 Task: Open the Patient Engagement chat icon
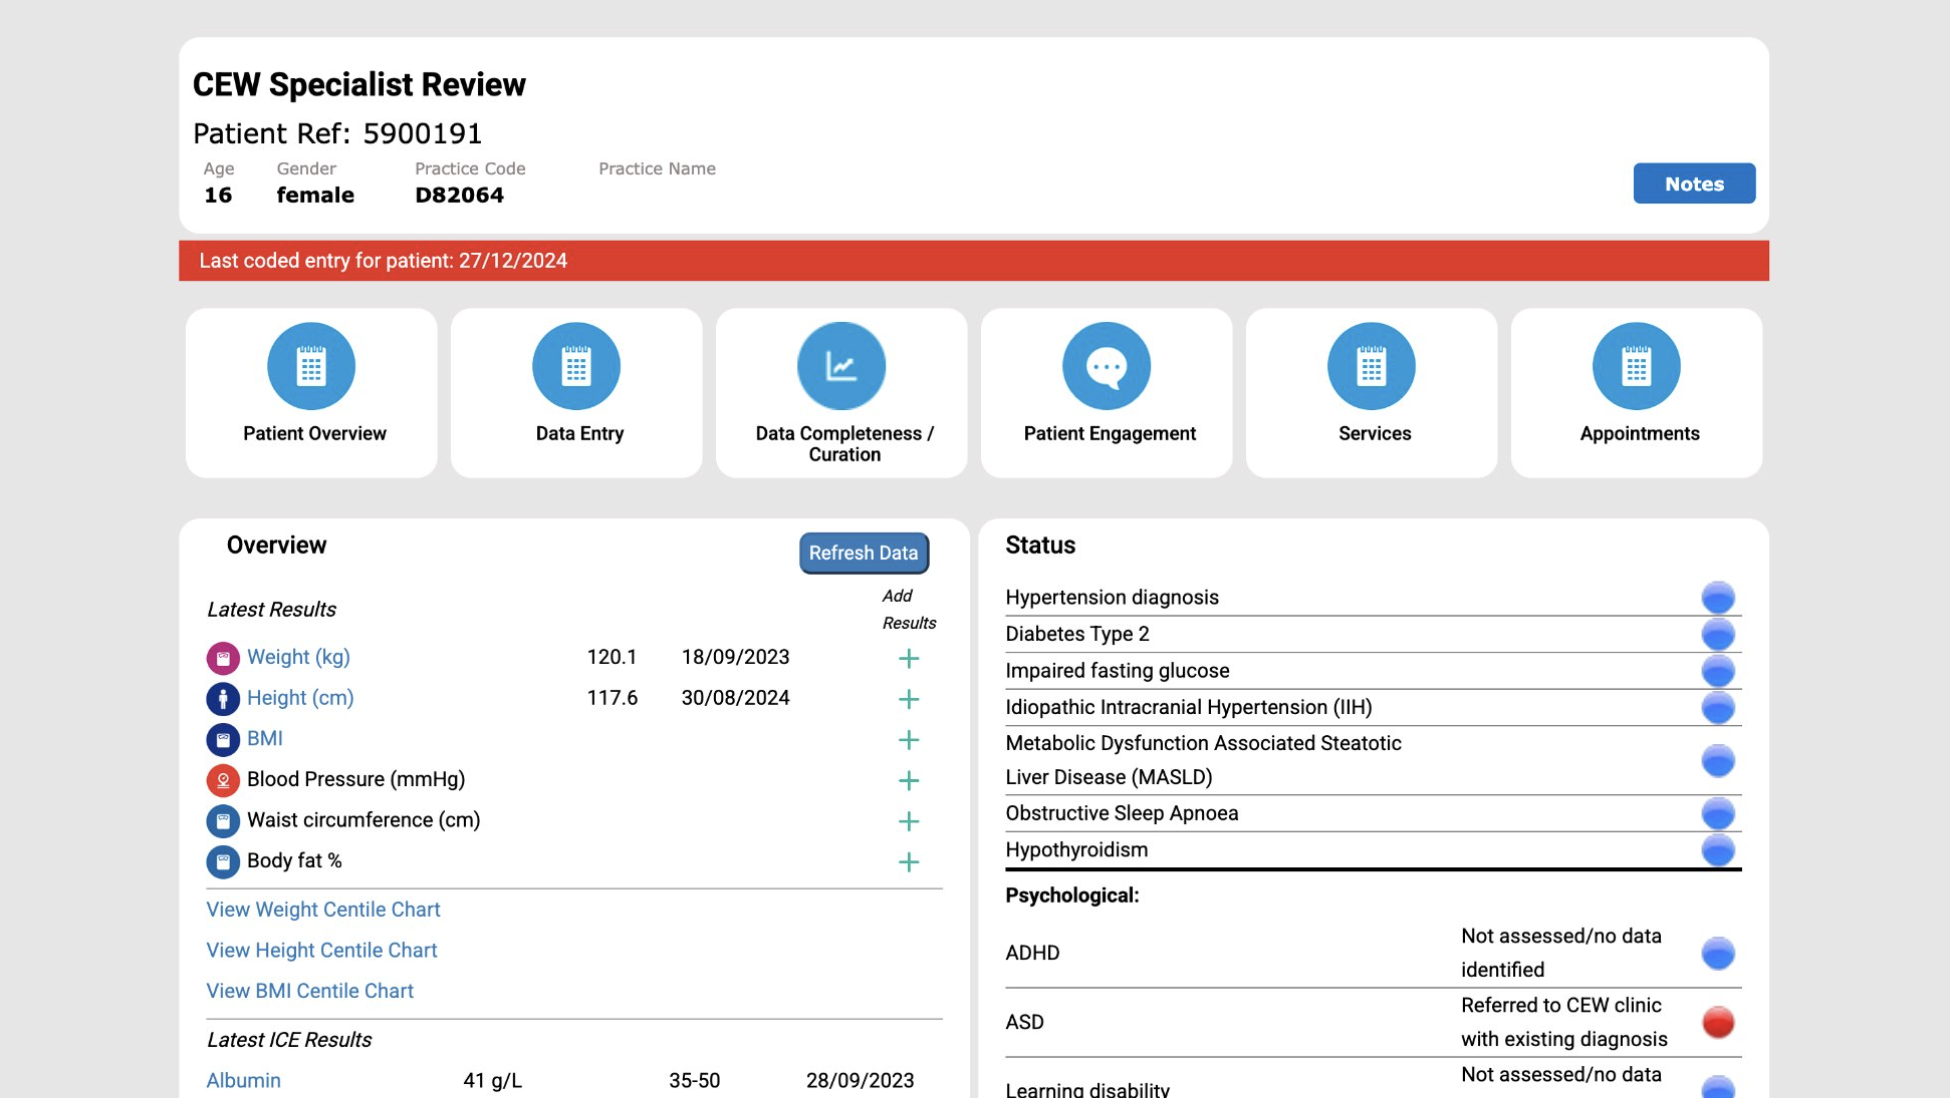coord(1106,366)
